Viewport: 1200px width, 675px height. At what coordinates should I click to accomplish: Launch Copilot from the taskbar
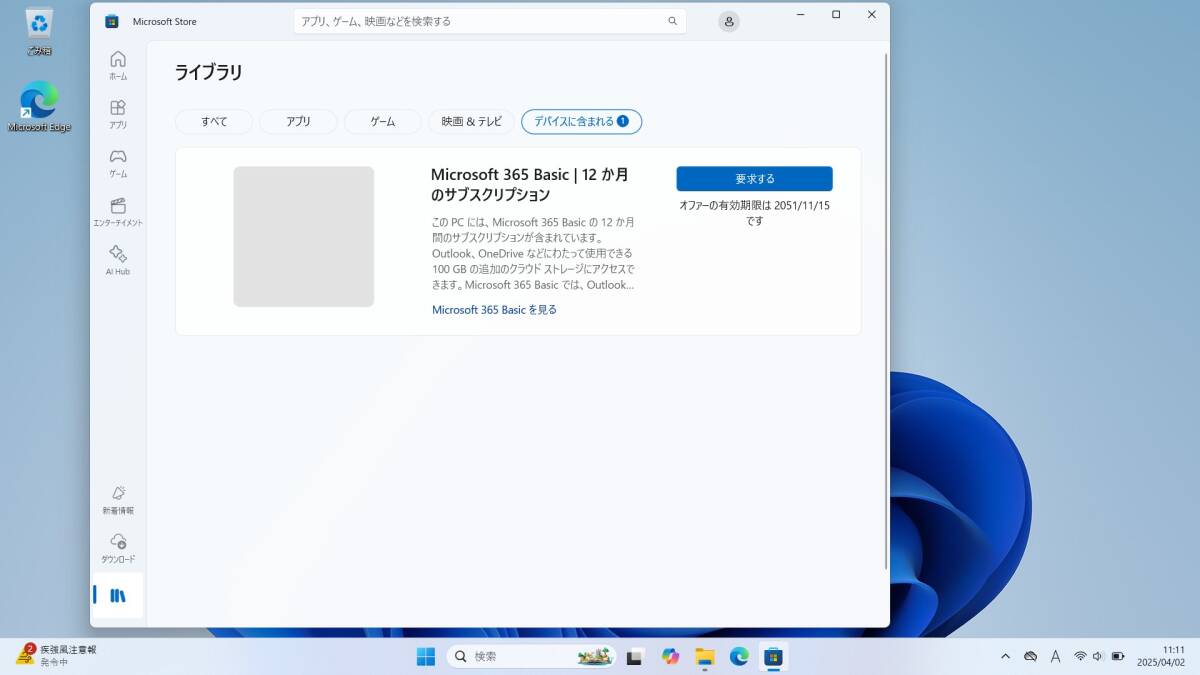tap(670, 656)
